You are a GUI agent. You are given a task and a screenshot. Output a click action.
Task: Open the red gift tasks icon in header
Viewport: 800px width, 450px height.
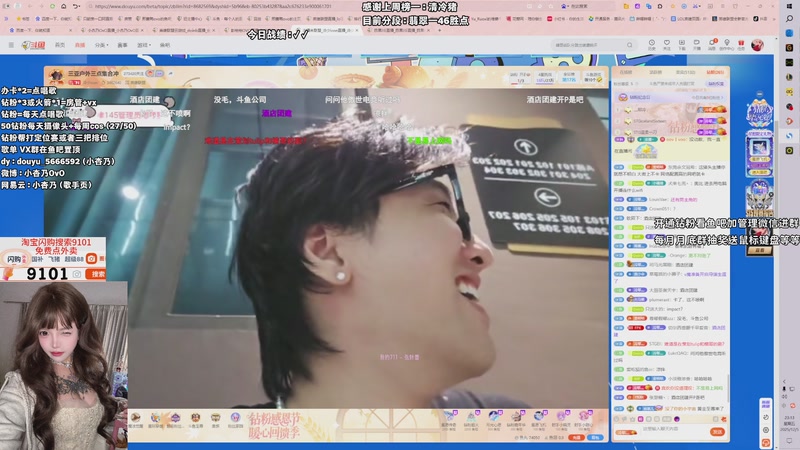[741, 45]
